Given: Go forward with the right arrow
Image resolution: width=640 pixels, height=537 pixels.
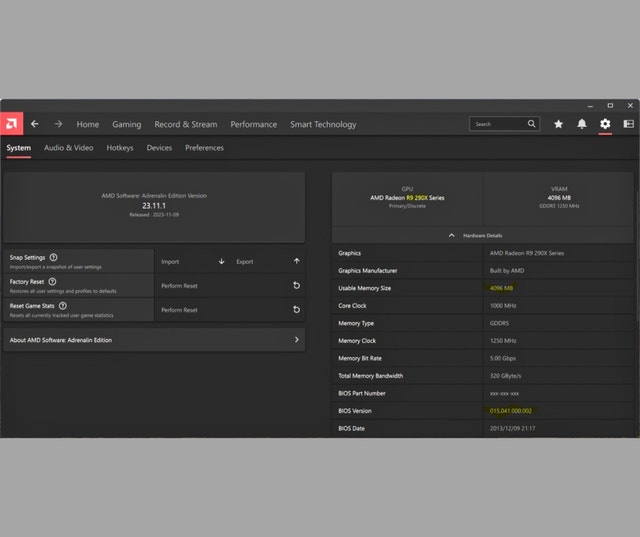Looking at the screenshot, I should tap(58, 124).
